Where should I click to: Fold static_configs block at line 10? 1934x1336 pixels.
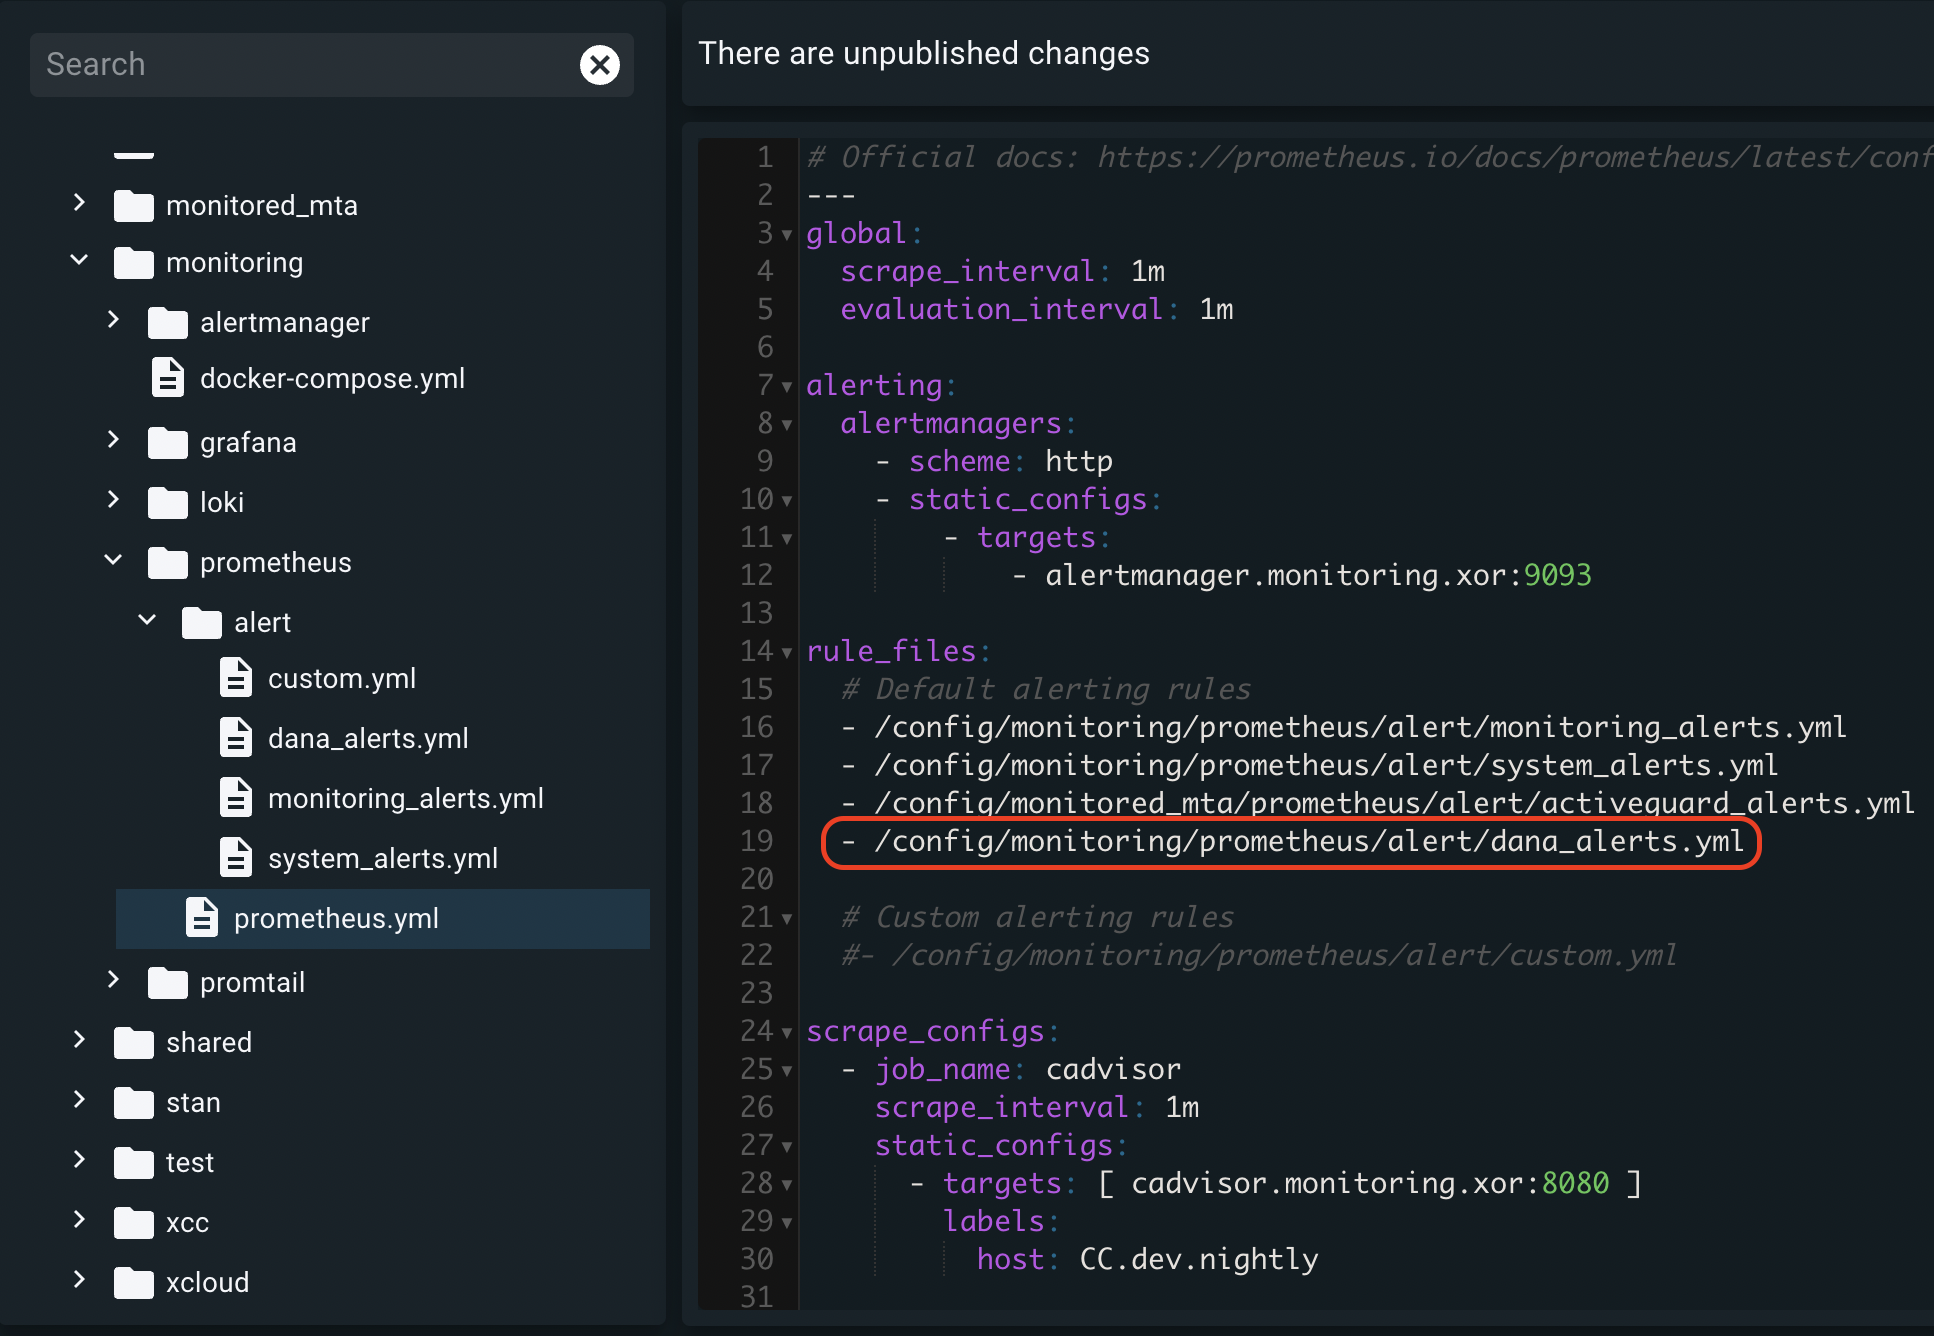(787, 502)
